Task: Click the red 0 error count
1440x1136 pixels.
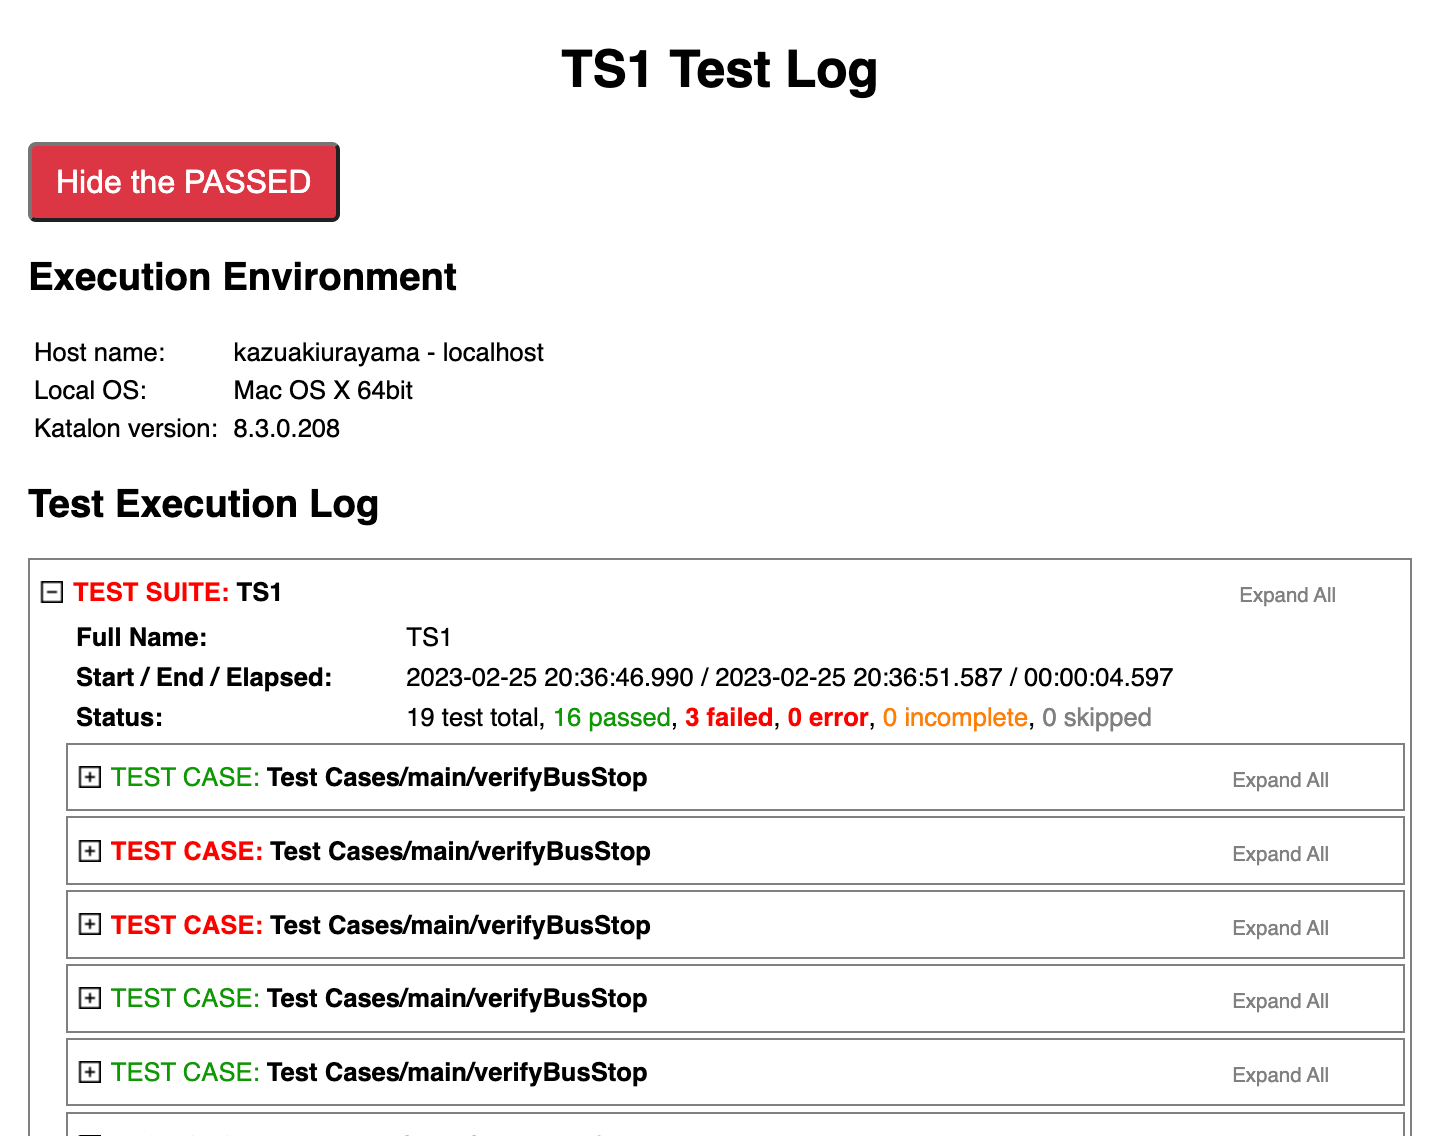Action: (x=828, y=717)
